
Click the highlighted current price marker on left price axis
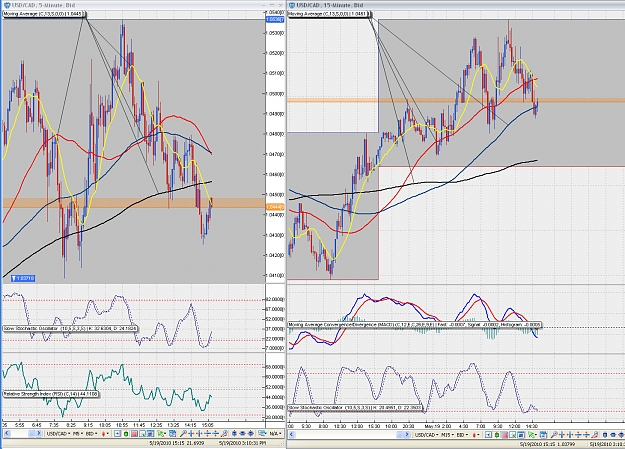pyautogui.click(x=275, y=207)
